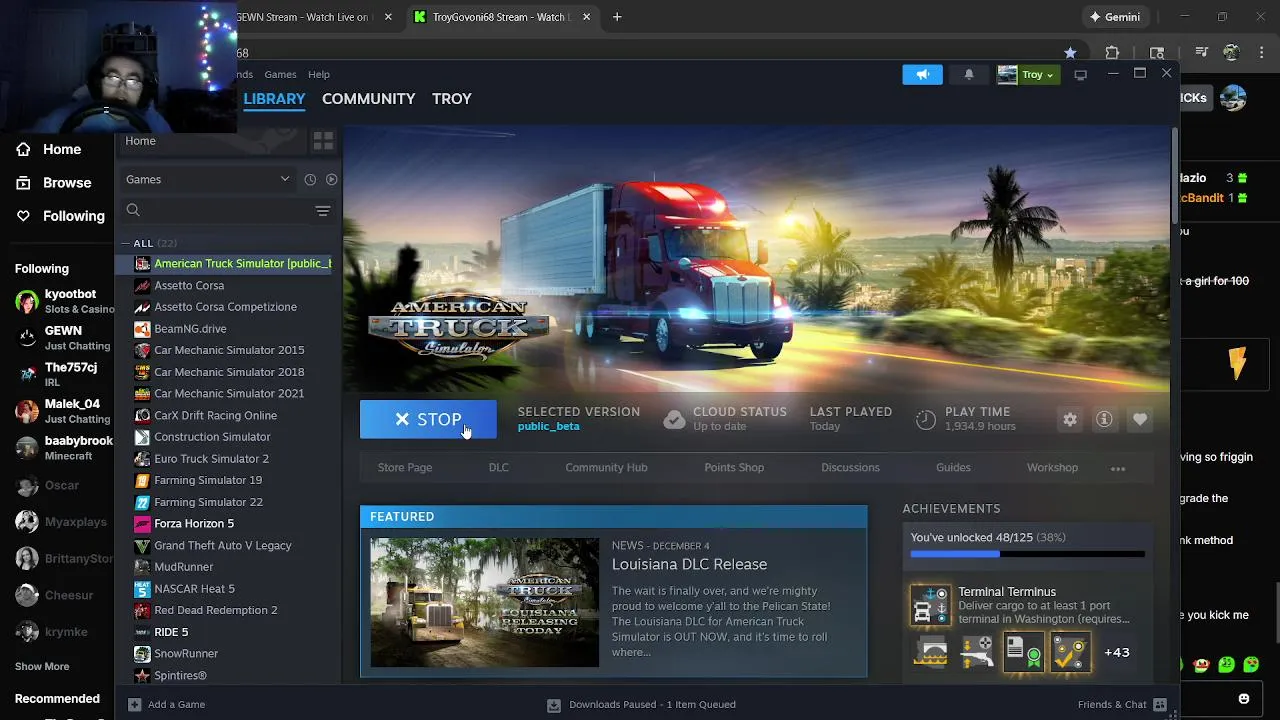Click the Steam announcements megaphone icon
The width and height of the screenshot is (1280, 720).
point(922,74)
